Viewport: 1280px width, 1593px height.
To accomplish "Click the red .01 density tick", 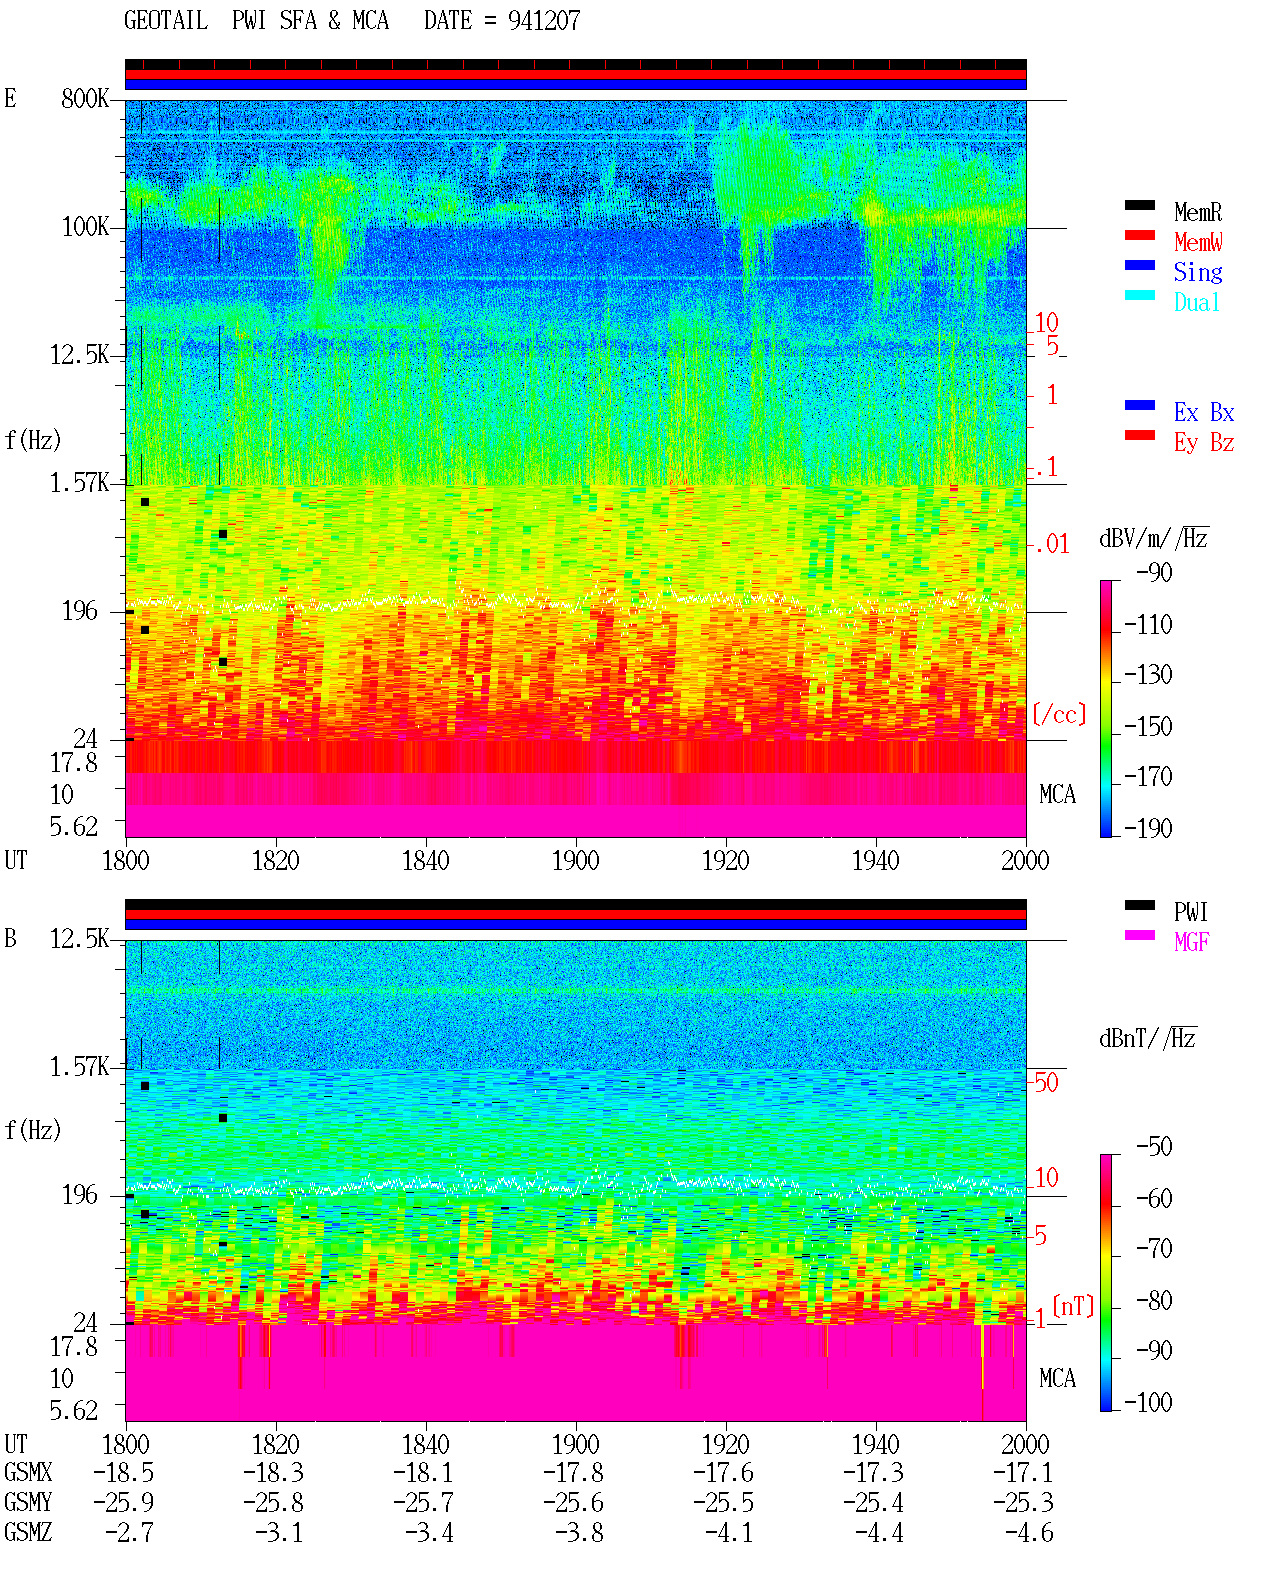I will tap(1051, 544).
